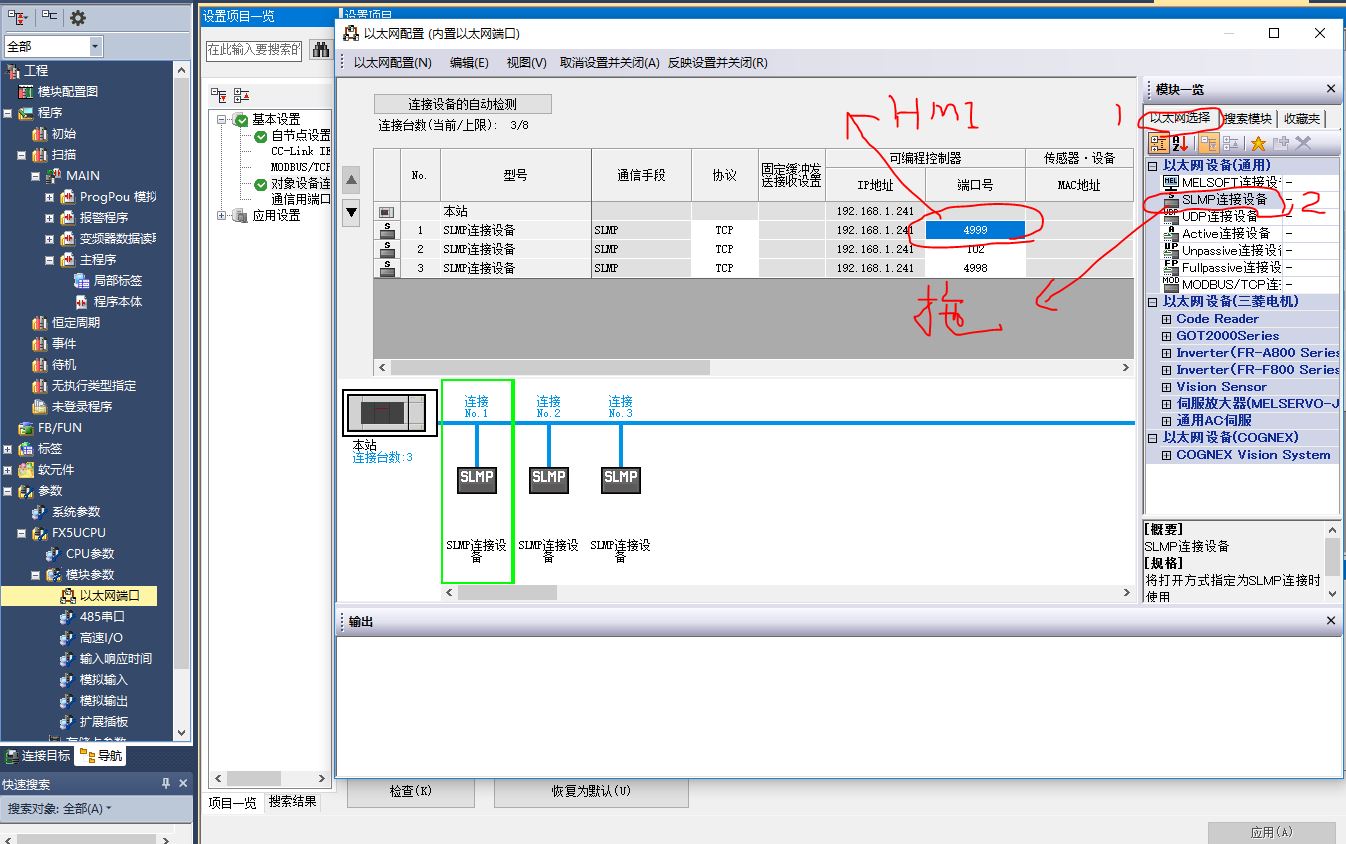Image resolution: width=1346 pixels, height=844 pixels.
Task: Click the yellow star favorites icon
Action: coord(1258,144)
